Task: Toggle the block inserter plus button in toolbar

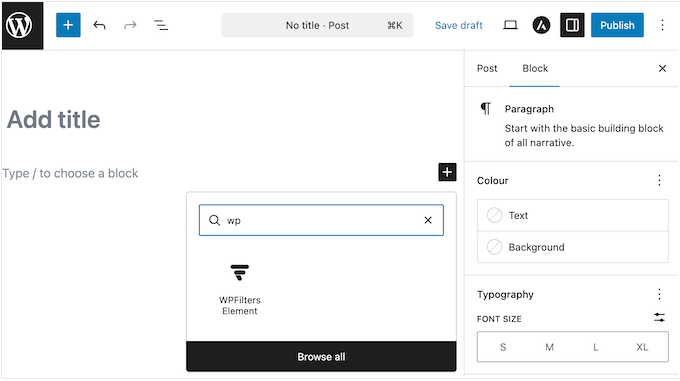Action: click(x=68, y=25)
